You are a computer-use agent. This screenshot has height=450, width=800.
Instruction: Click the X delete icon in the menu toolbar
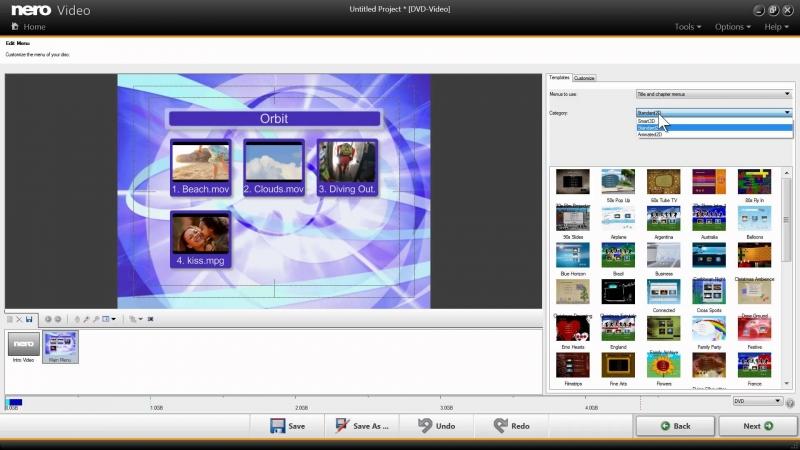tap(20, 319)
